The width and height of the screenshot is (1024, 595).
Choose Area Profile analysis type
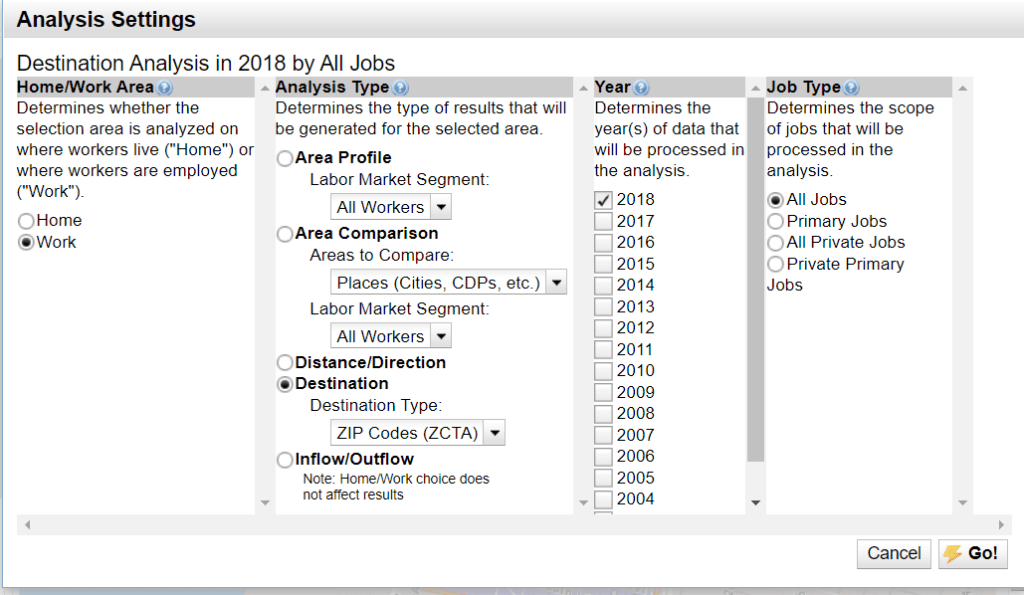[x=286, y=158]
